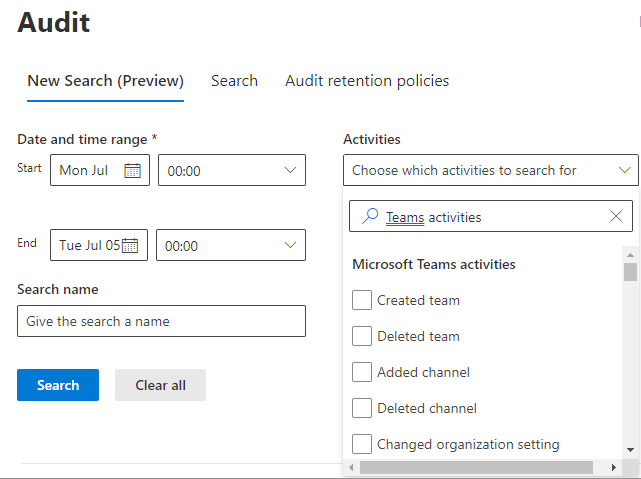
Task: Click the horizontal scrollbar in activities list
Action: coord(475,467)
